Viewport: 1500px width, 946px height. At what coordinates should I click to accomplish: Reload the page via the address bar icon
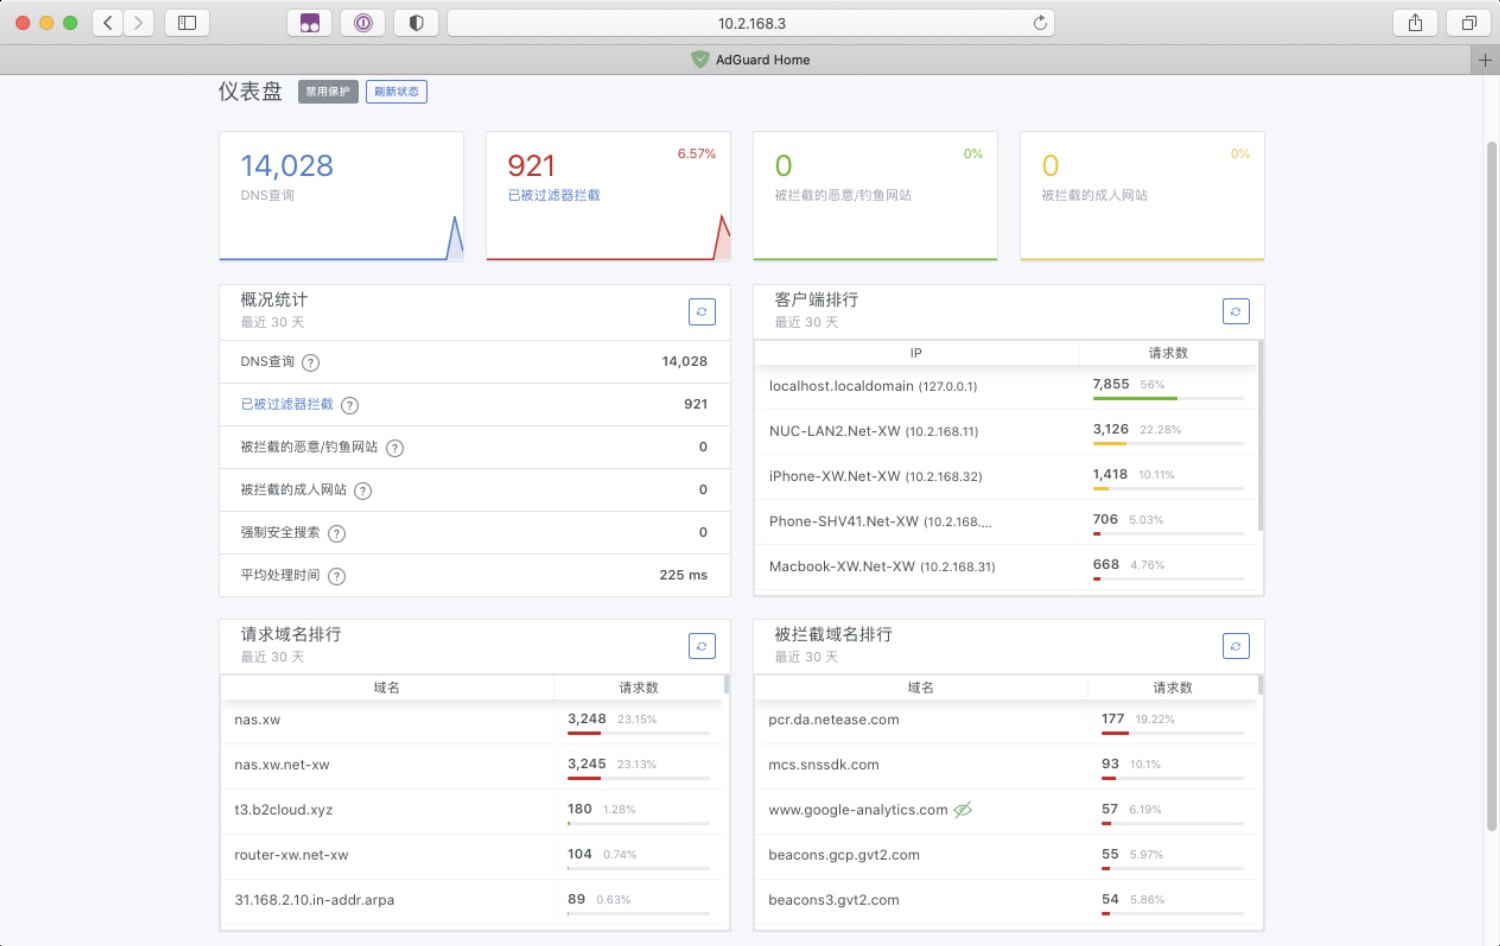(1038, 22)
